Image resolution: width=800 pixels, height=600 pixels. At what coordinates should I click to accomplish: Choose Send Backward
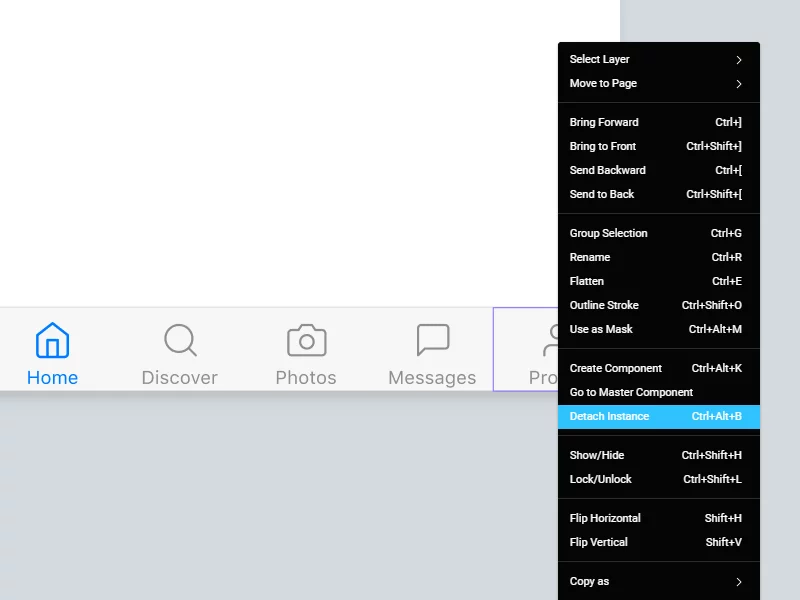point(659,170)
